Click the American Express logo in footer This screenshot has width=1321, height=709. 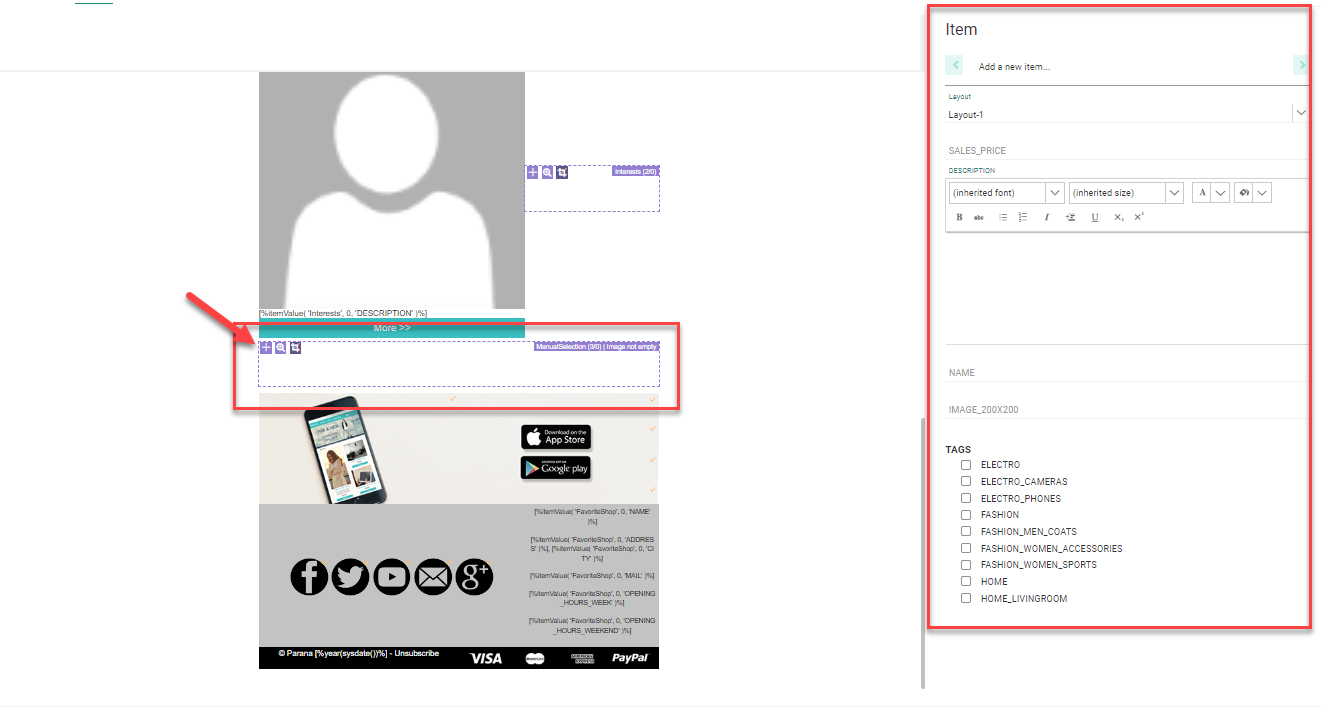point(582,658)
